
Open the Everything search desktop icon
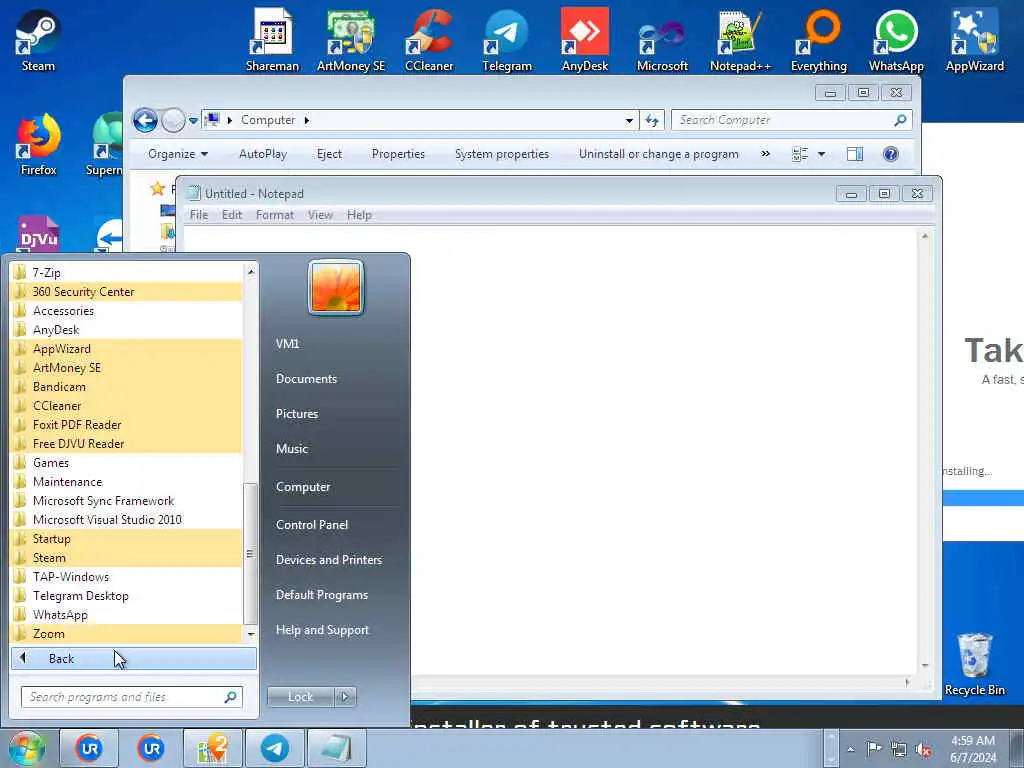(818, 39)
